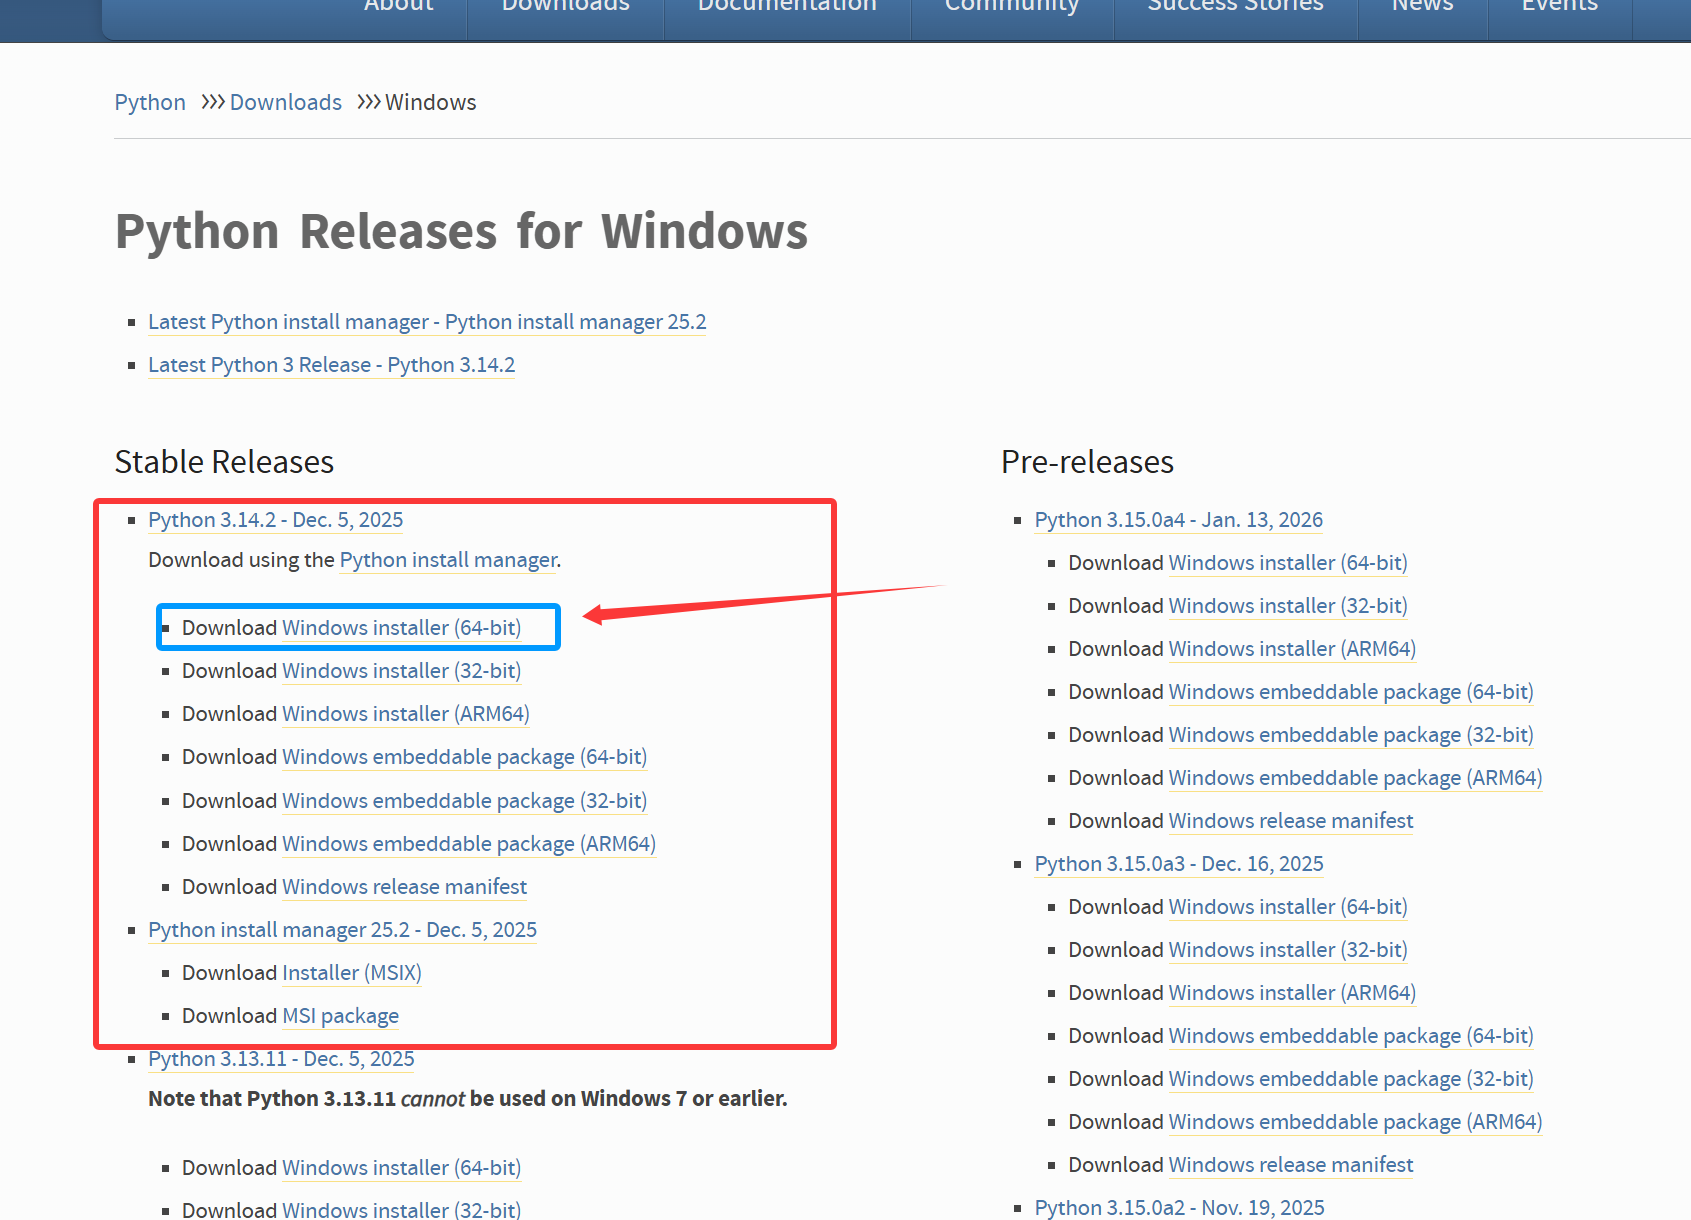Open the Community navigation menu
The image size is (1691, 1220).
point(1012,8)
